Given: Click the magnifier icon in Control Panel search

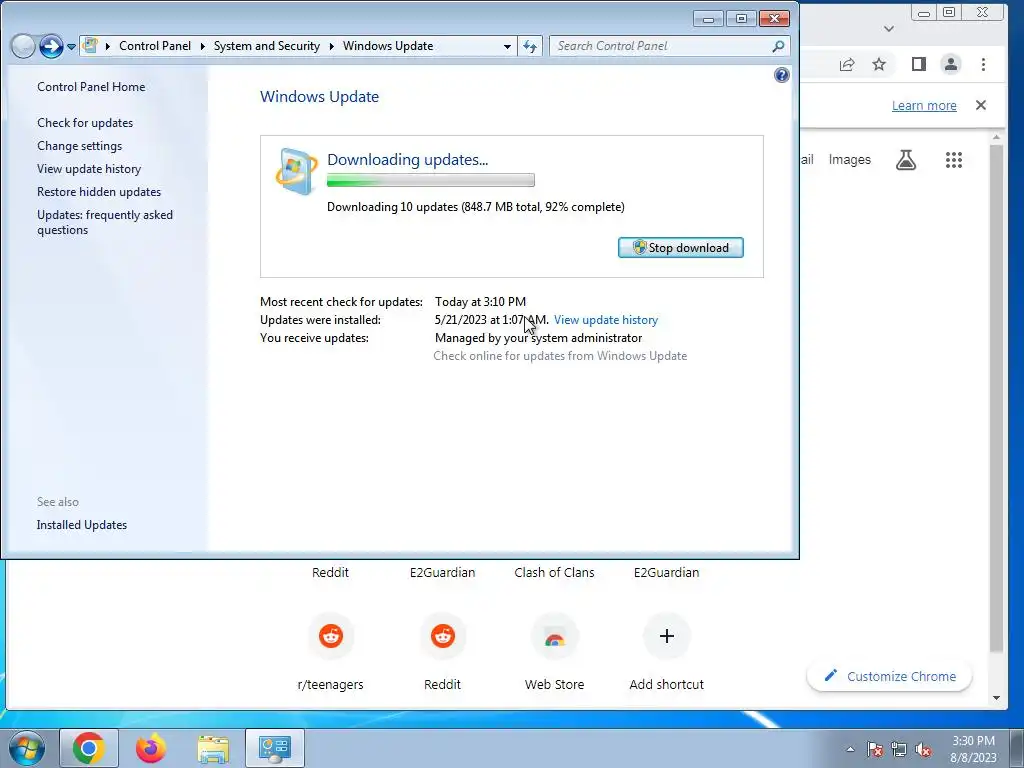Looking at the screenshot, I should (778, 46).
